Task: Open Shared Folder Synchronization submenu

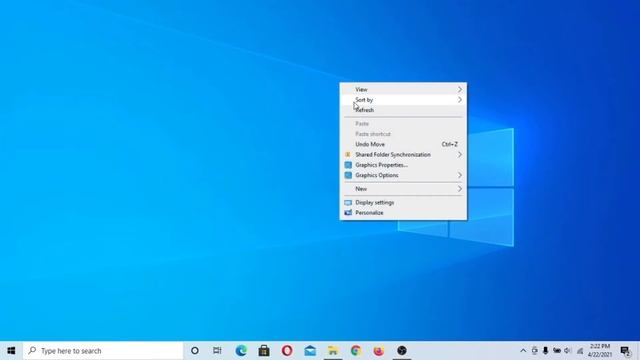Action: pyautogui.click(x=403, y=155)
